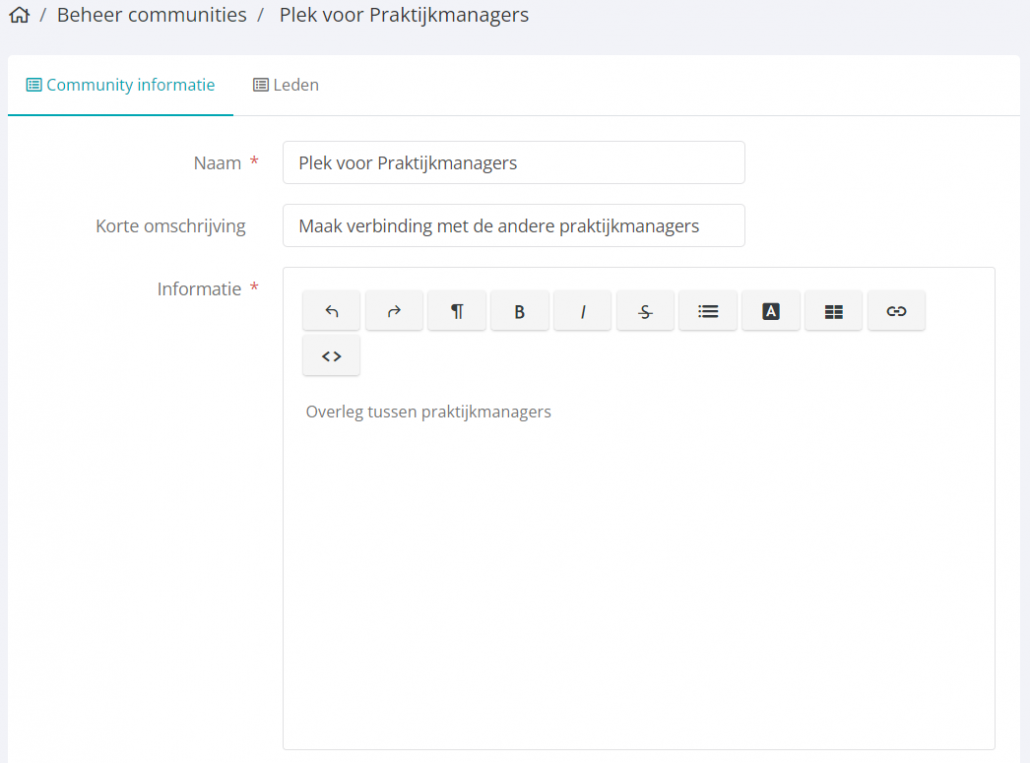
Task: Undo last edit in editor toolbar
Action: [331, 311]
